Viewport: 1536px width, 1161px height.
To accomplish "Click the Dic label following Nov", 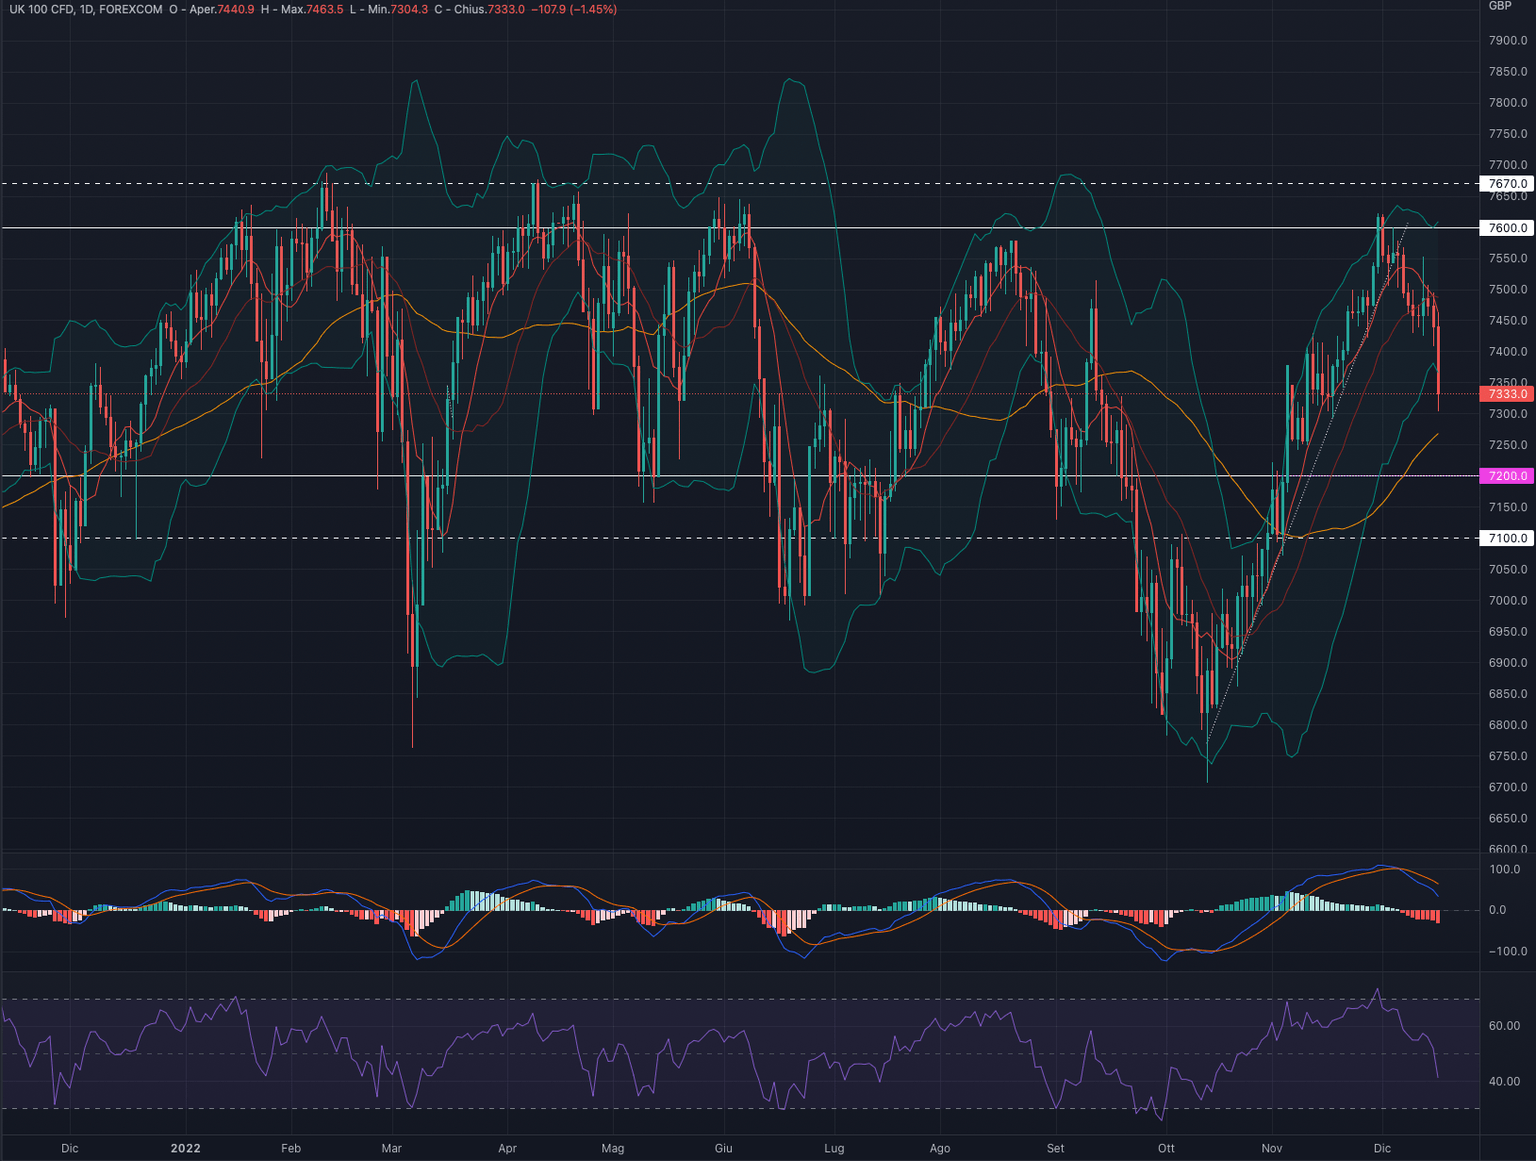I will click(x=1382, y=1148).
